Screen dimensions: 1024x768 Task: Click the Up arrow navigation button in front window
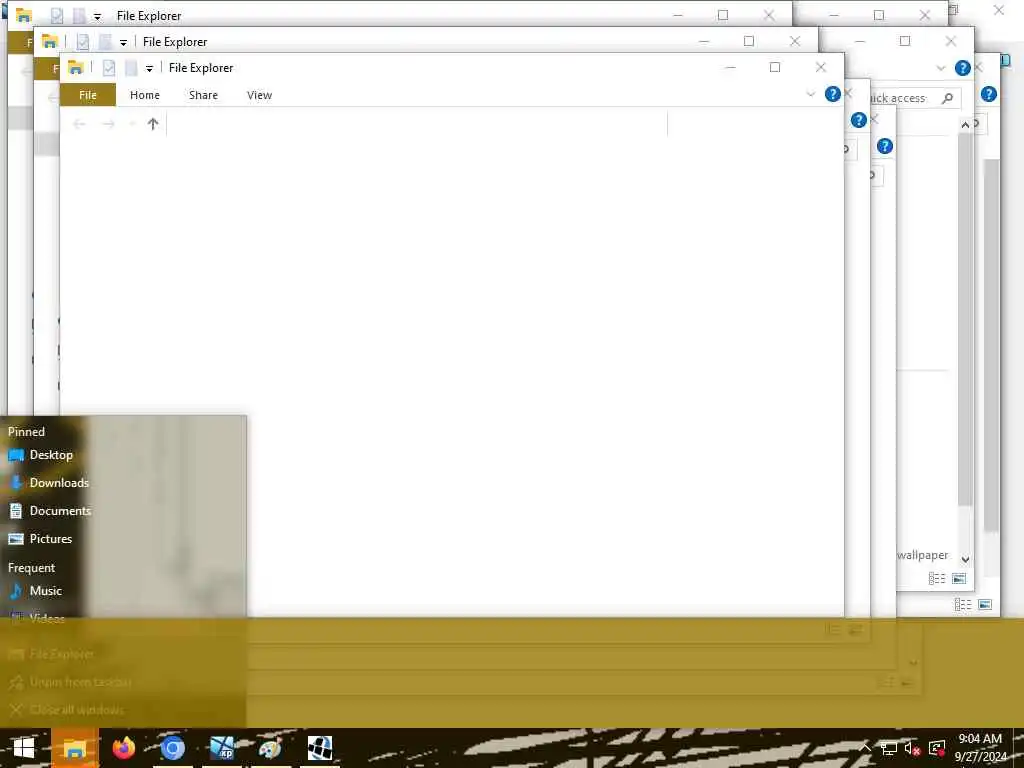click(153, 123)
